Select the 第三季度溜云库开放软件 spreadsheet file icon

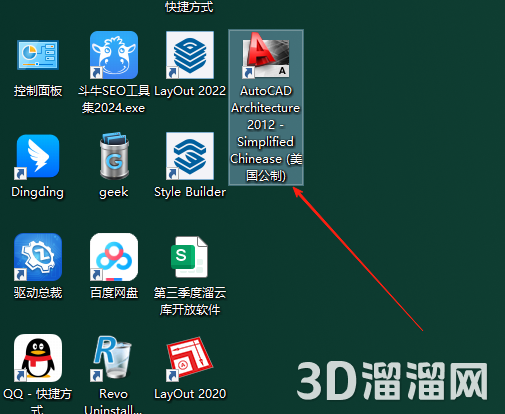pyautogui.click(x=189, y=257)
